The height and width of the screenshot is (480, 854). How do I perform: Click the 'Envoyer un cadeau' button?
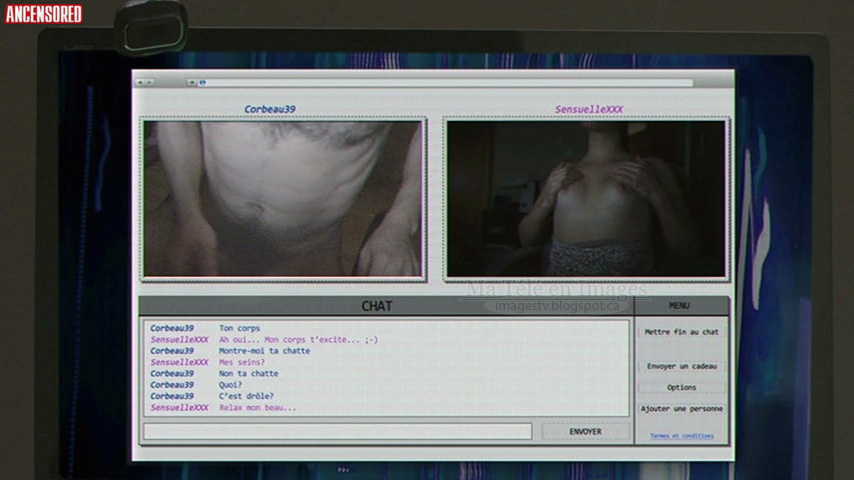click(681, 366)
